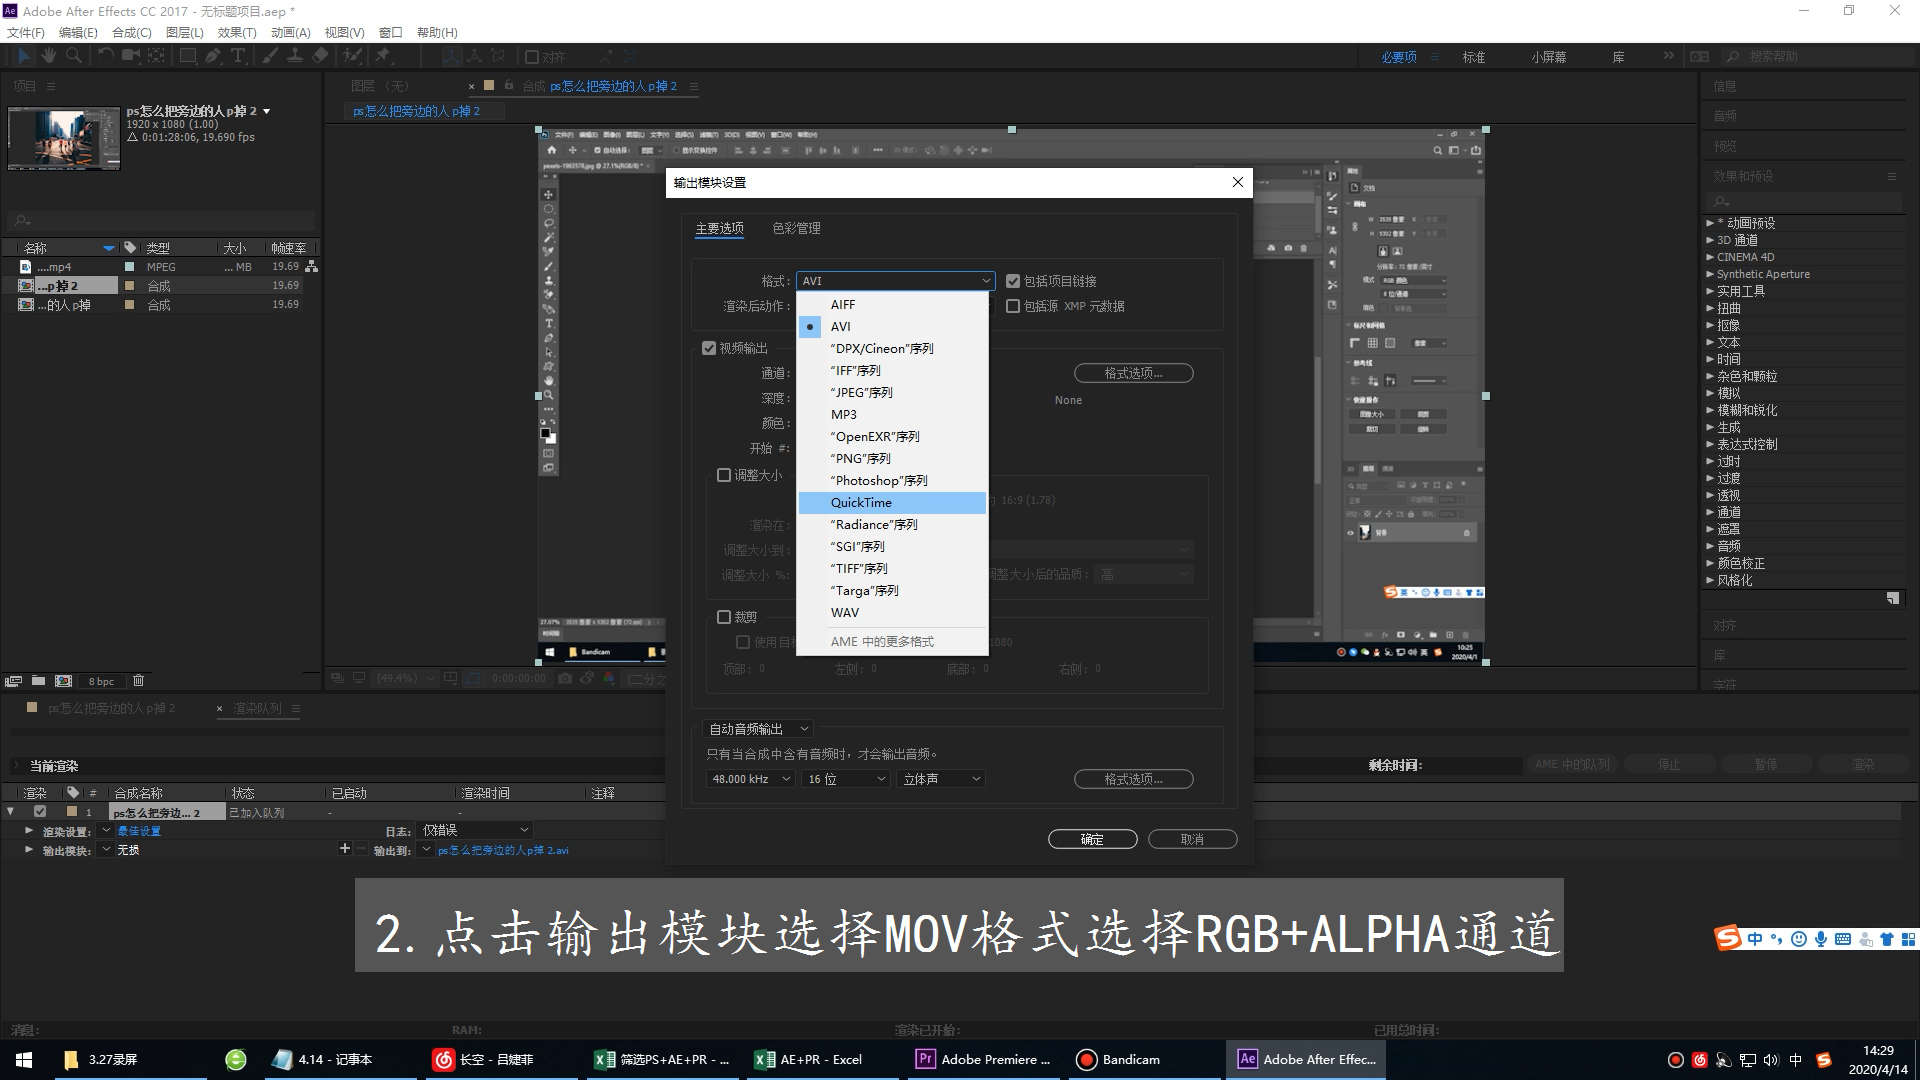Image resolution: width=1920 pixels, height=1080 pixels.
Task: Select the Roto Brush tool
Action: (x=352, y=56)
